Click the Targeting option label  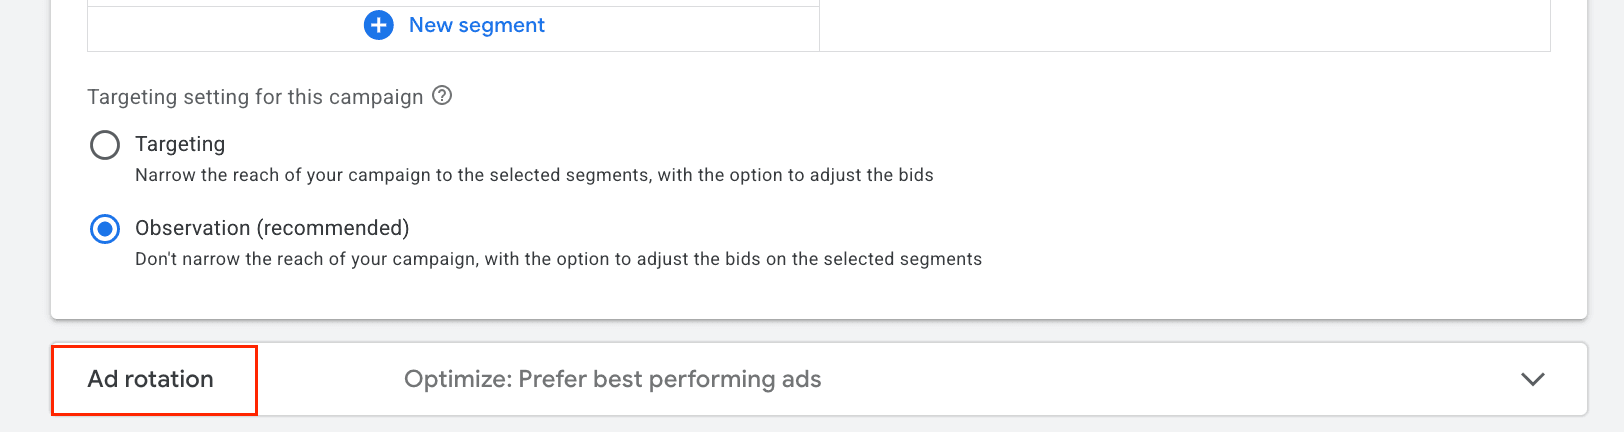point(180,144)
